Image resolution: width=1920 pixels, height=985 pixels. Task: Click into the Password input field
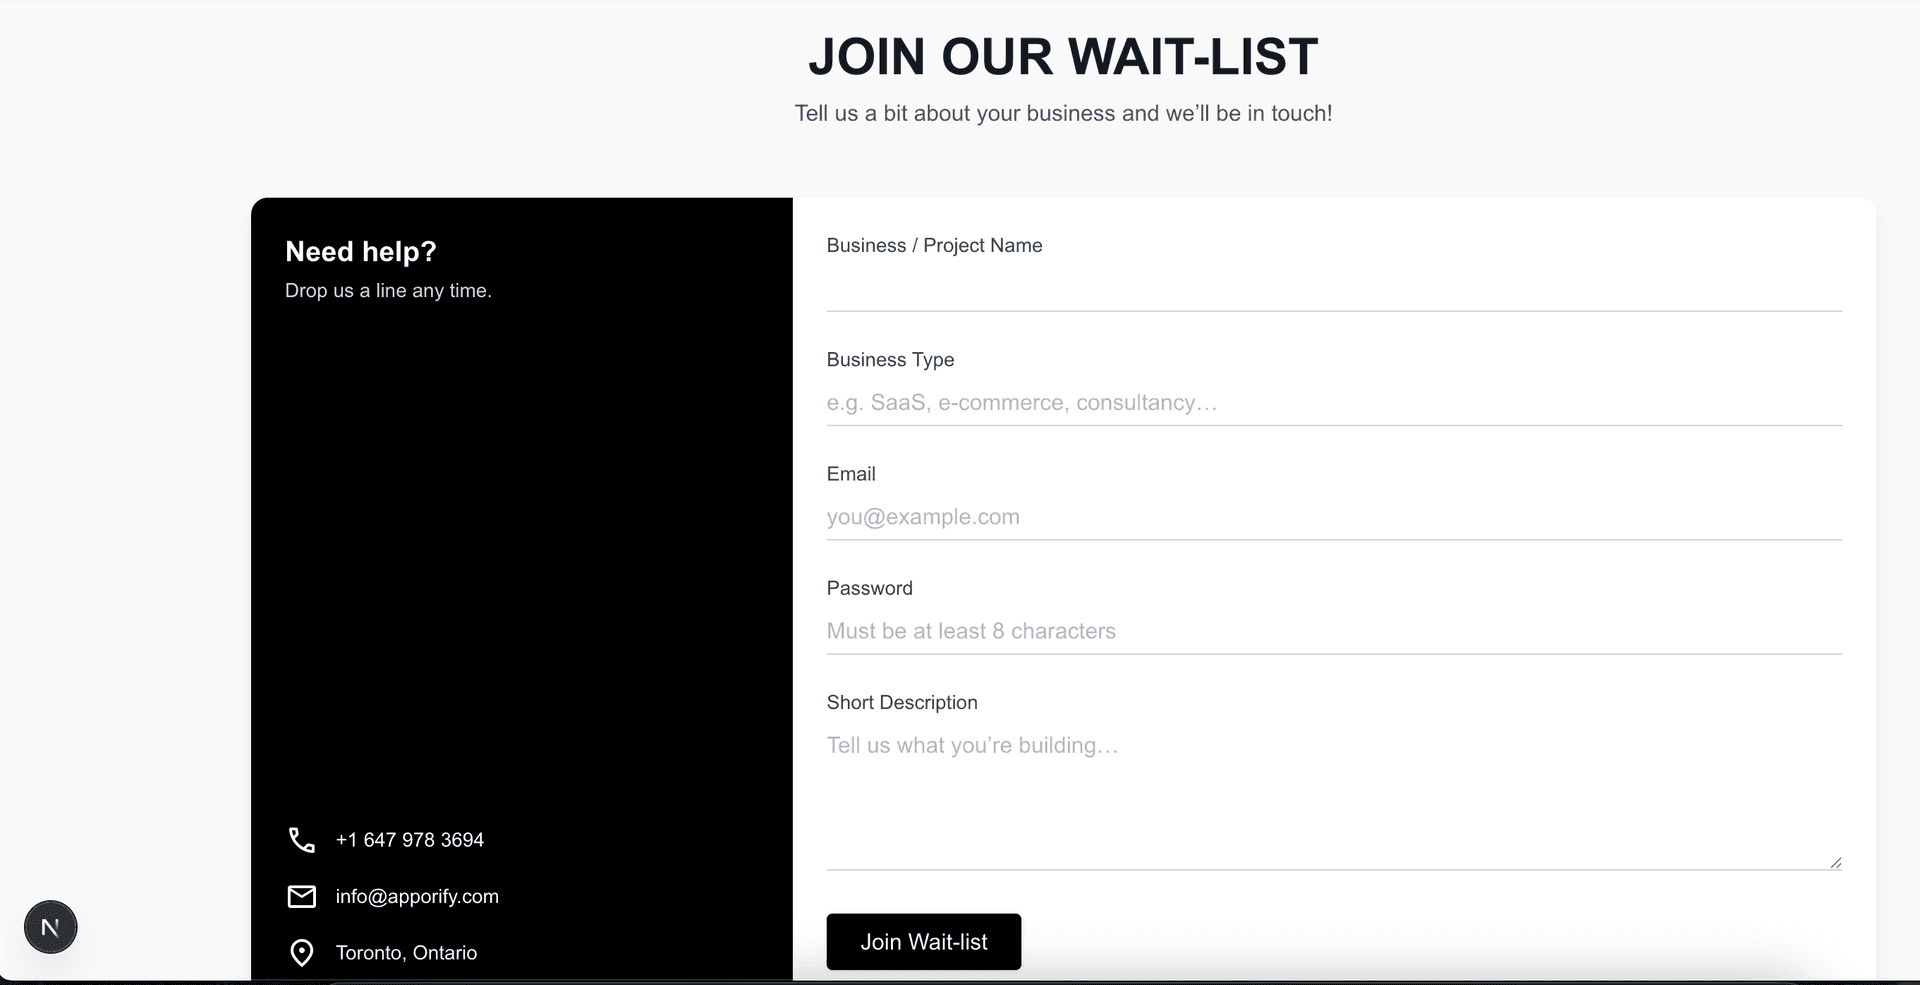(1334, 631)
